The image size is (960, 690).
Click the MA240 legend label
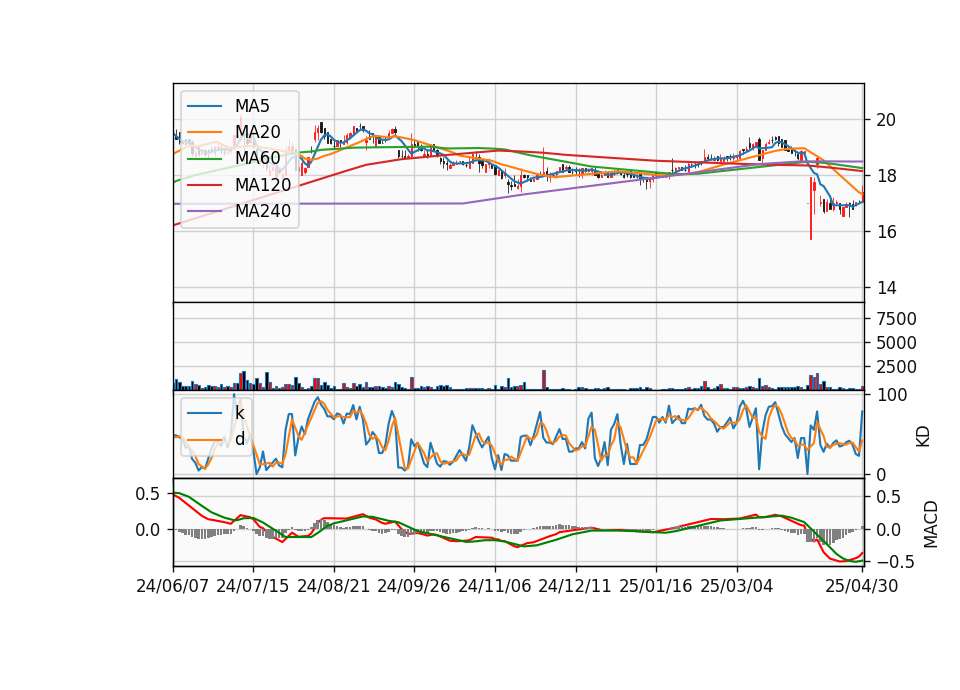pyautogui.click(x=263, y=211)
